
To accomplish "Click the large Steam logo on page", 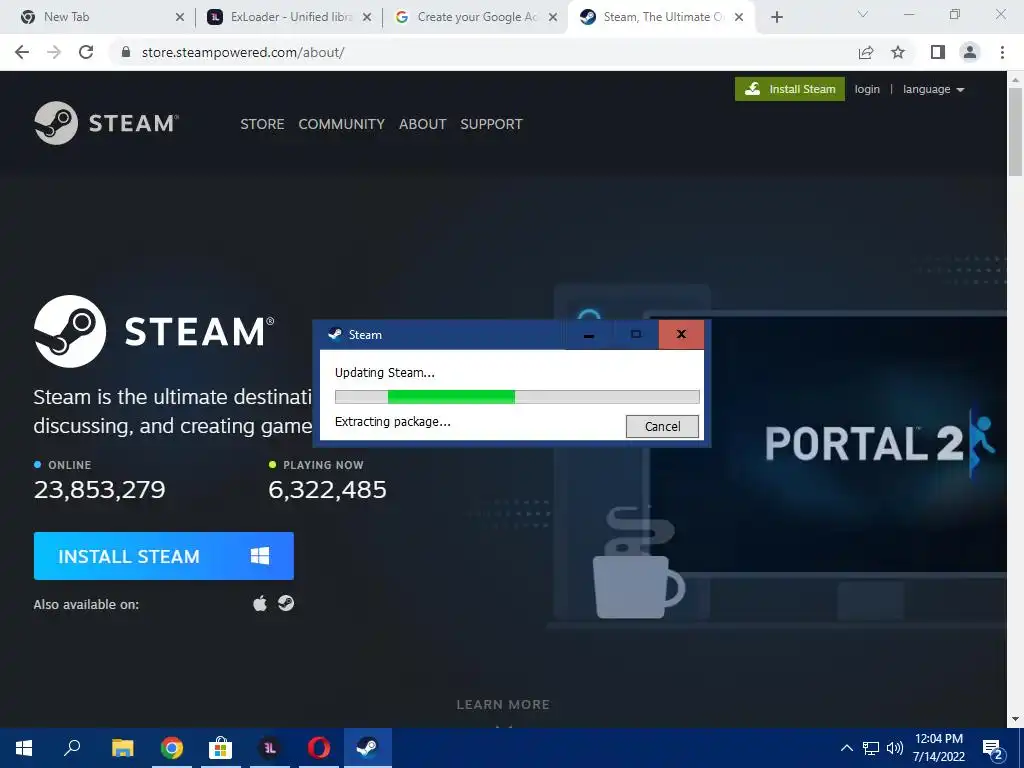I will pos(154,331).
